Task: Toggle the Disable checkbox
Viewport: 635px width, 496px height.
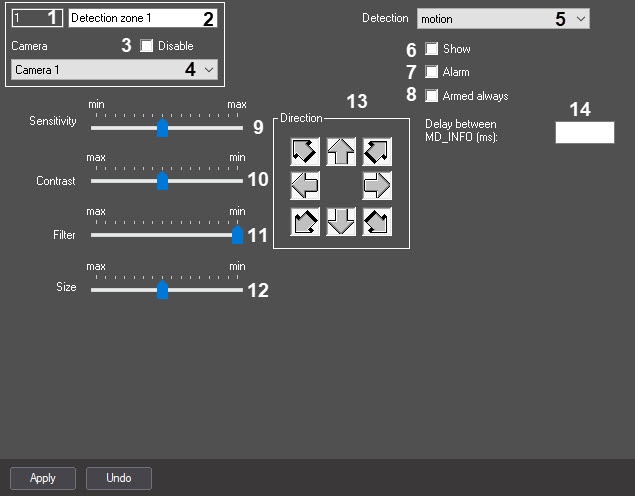Action: pos(148,46)
